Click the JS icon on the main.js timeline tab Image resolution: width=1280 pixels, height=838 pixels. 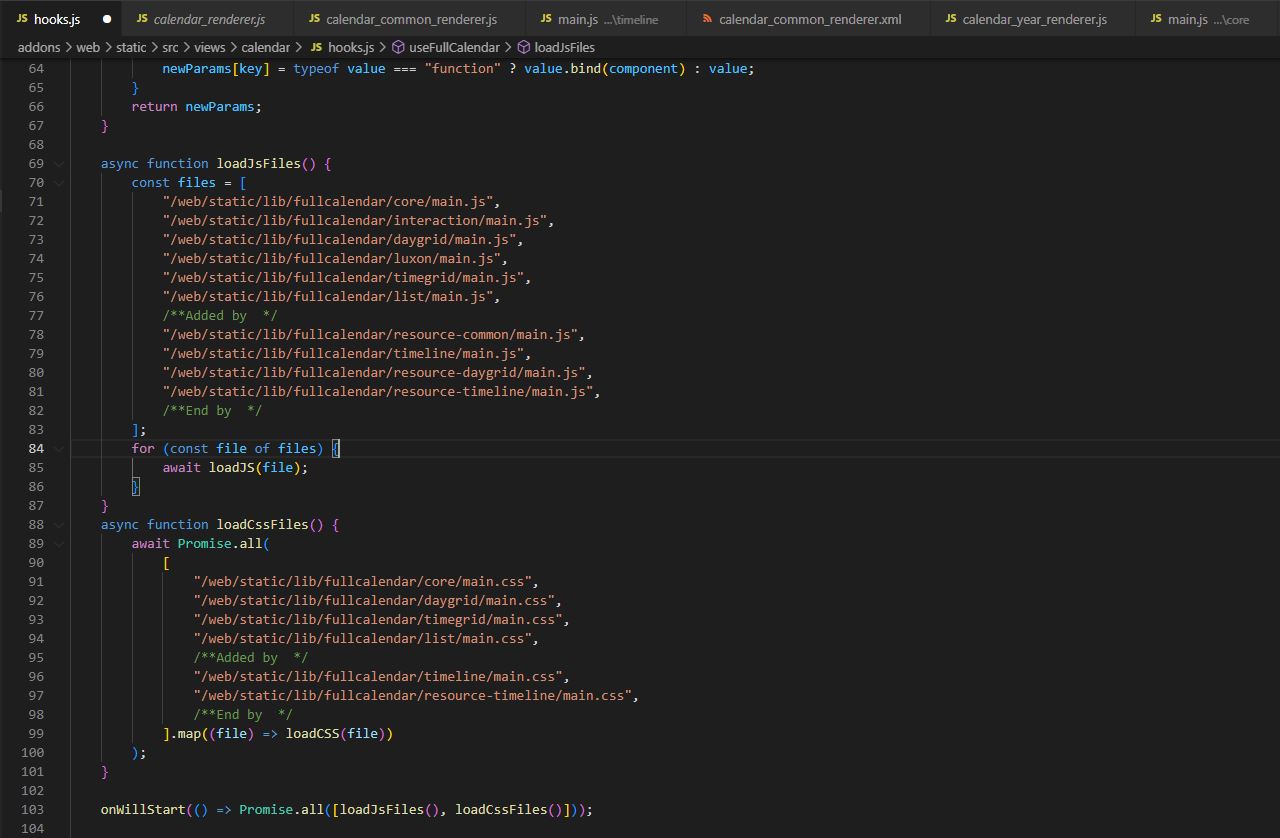pyautogui.click(x=547, y=18)
